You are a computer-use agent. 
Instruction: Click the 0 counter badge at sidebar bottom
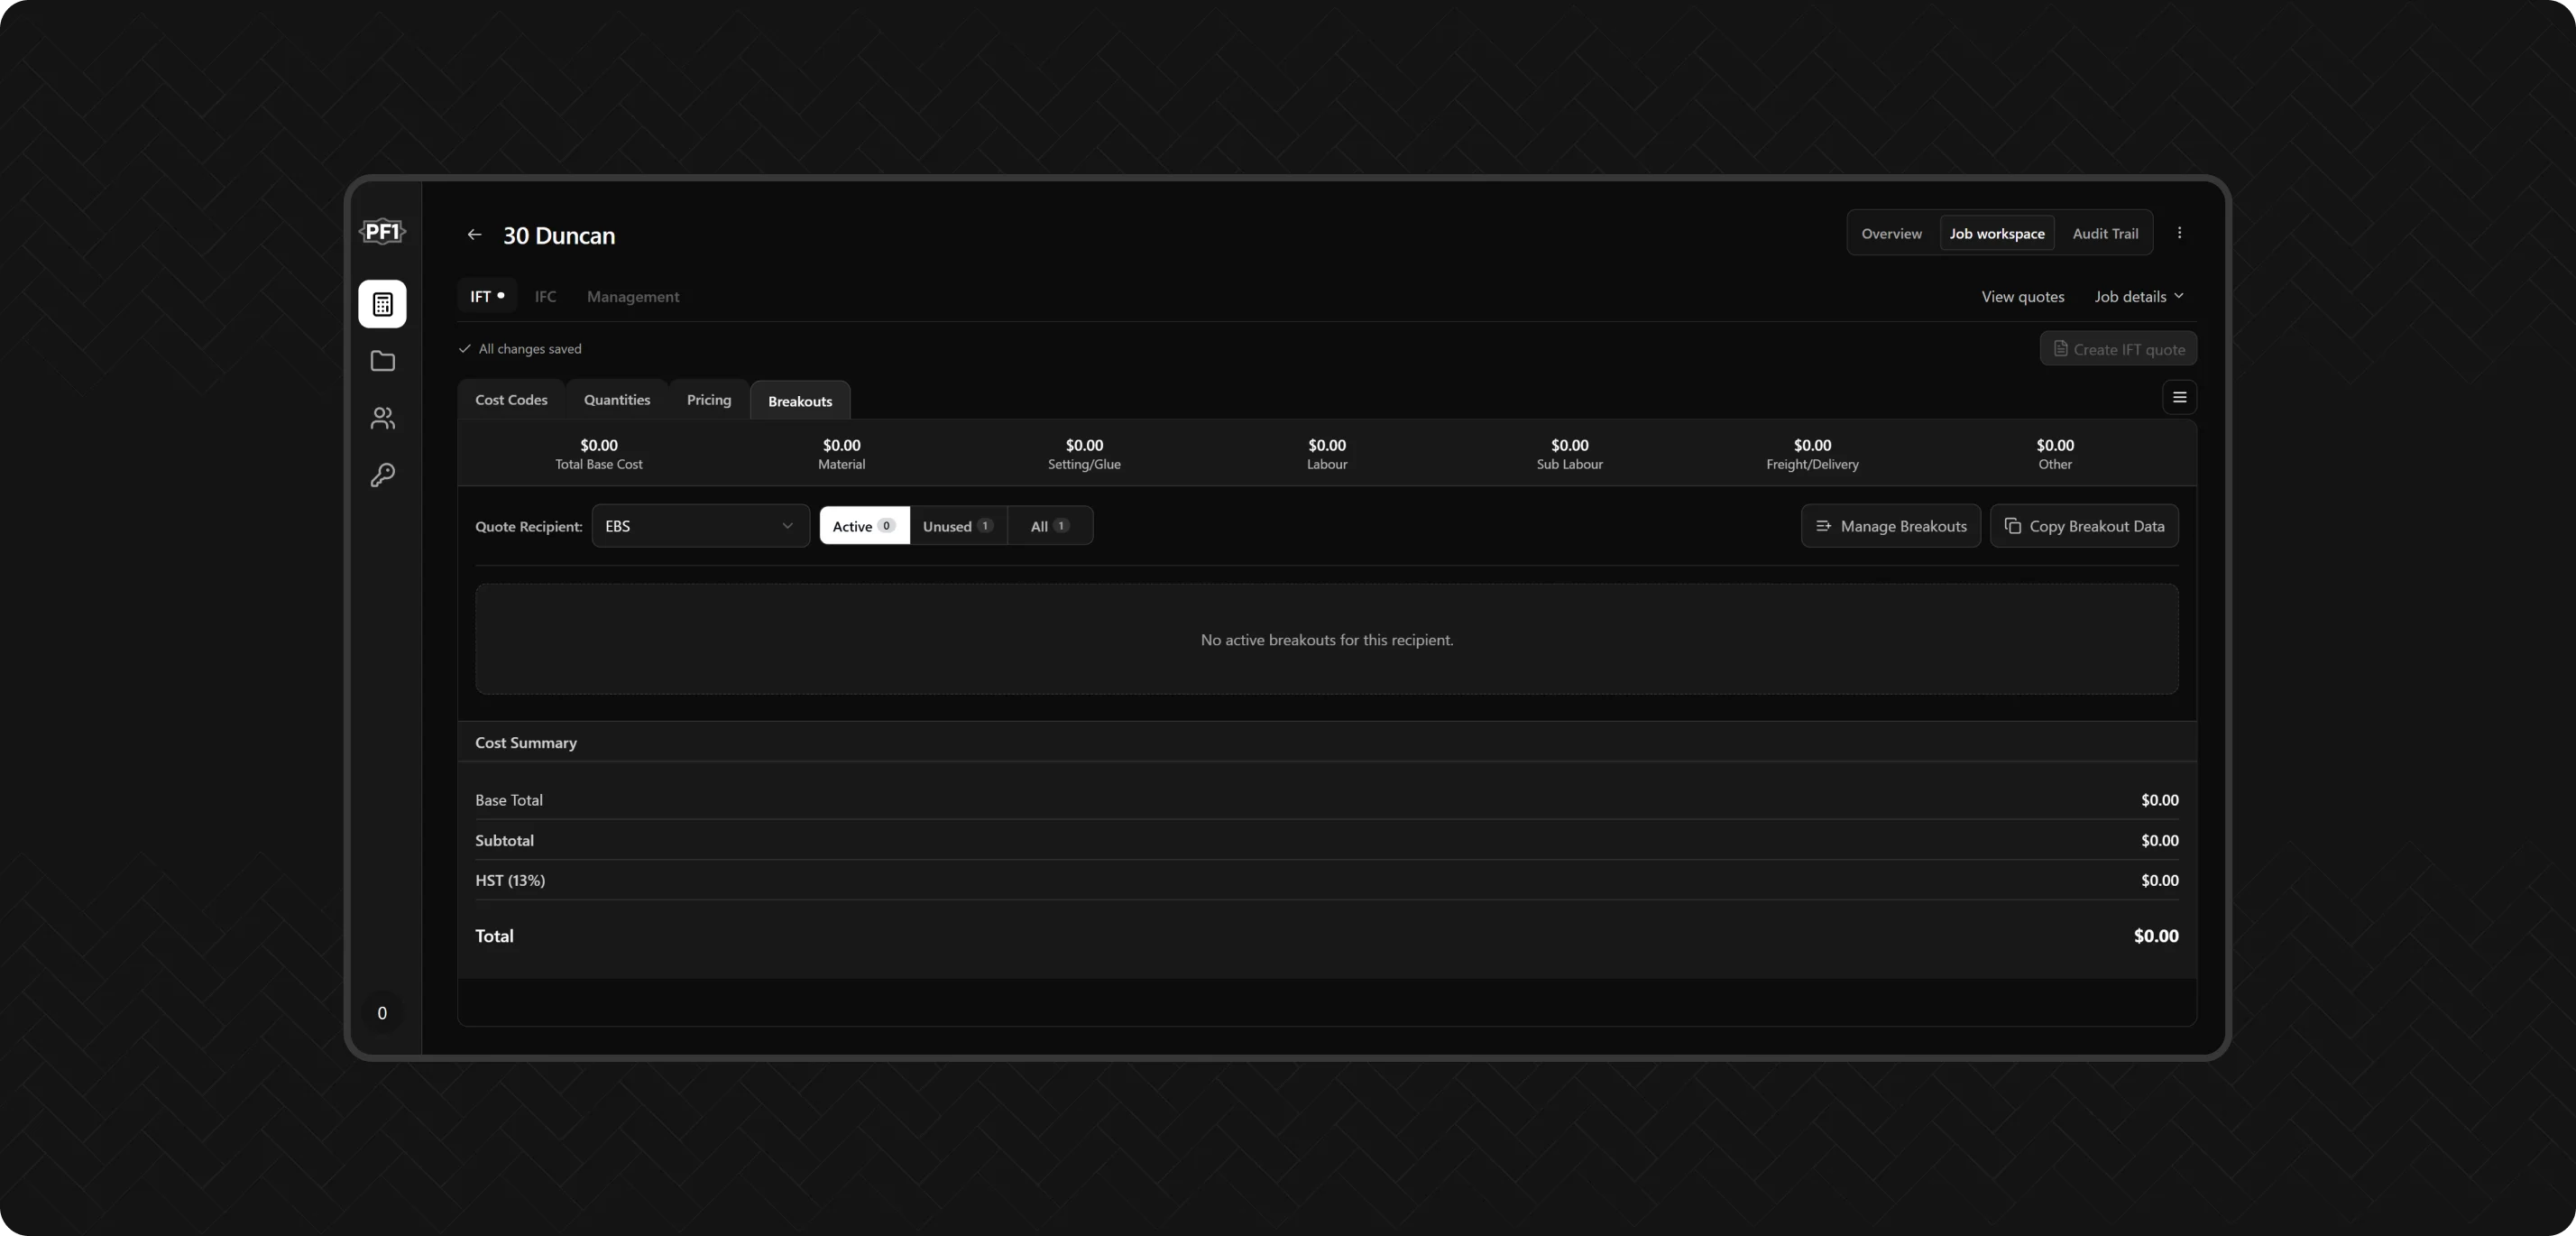(382, 1013)
